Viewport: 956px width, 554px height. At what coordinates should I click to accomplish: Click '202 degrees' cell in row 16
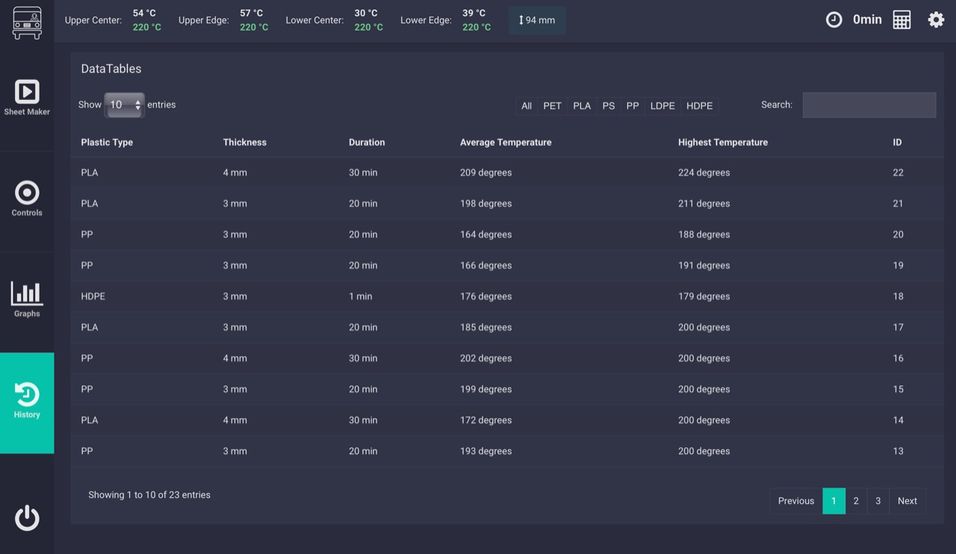pyautogui.click(x=486, y=358)
